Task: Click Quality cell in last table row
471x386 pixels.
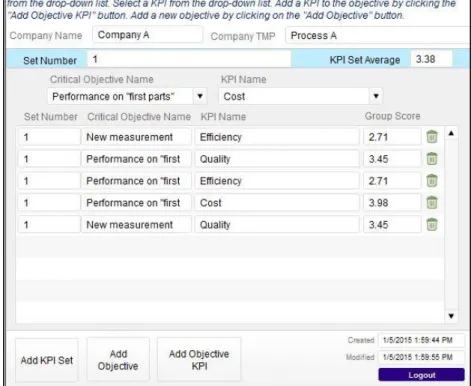Action: [x=277, y=225]
